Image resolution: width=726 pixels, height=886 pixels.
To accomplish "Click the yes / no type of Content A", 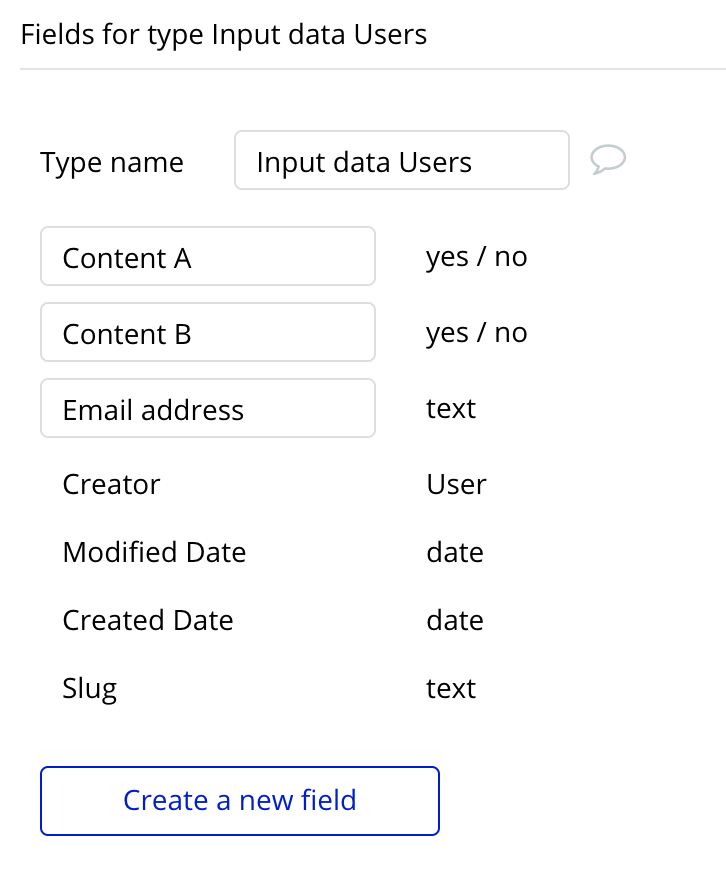I will tap(477, 257).
